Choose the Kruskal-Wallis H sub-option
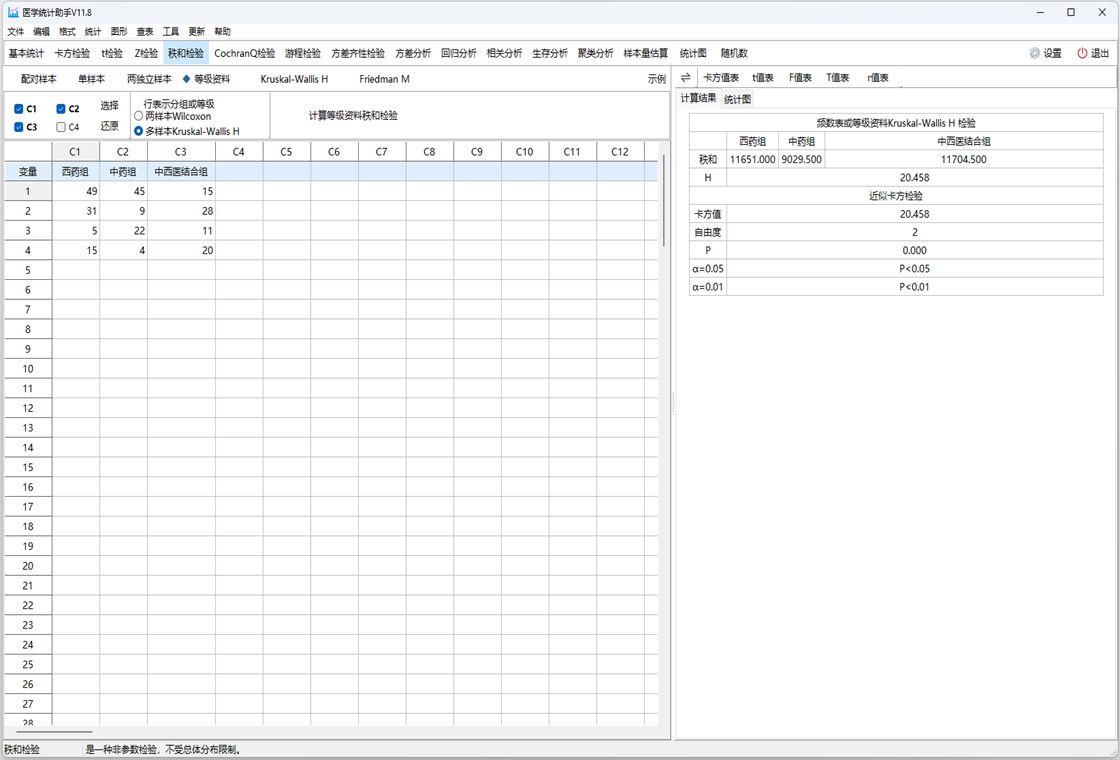The height and width of the screenshot is (760, 1120). (294, 79)
